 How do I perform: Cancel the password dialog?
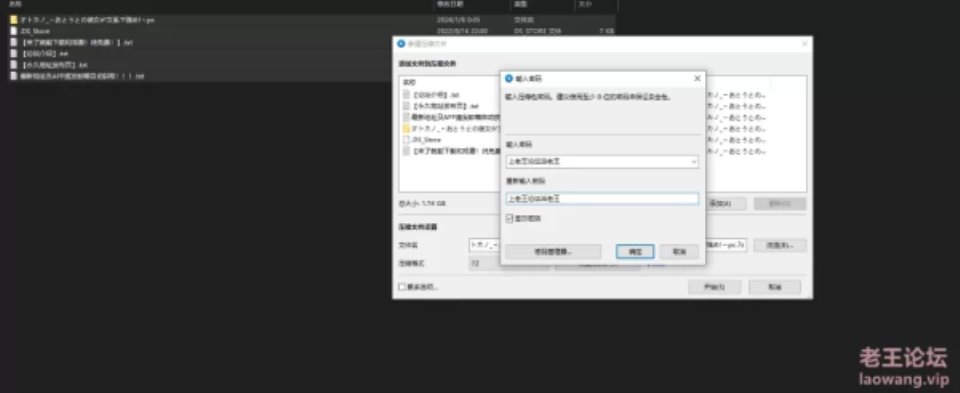pyautogui.click(x=679, y=252)
